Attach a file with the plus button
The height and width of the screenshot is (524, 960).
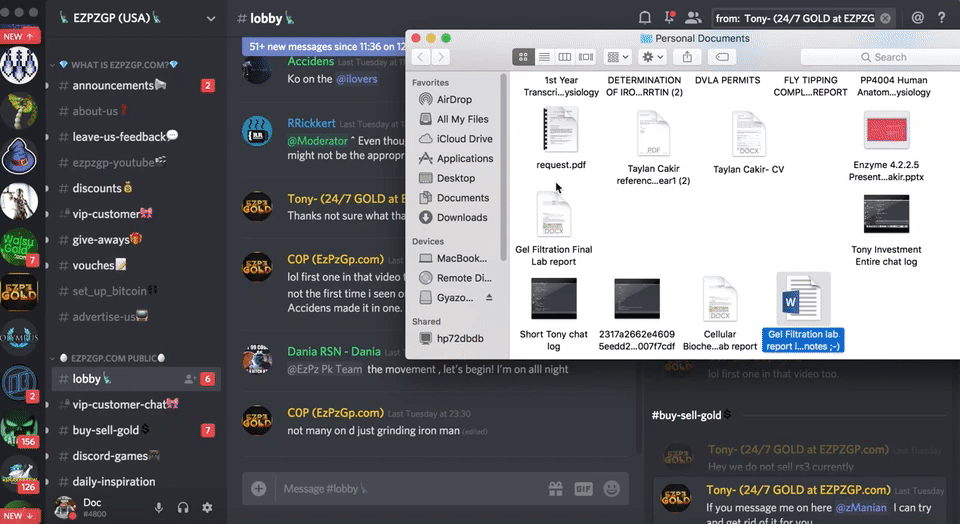(259, 488)
